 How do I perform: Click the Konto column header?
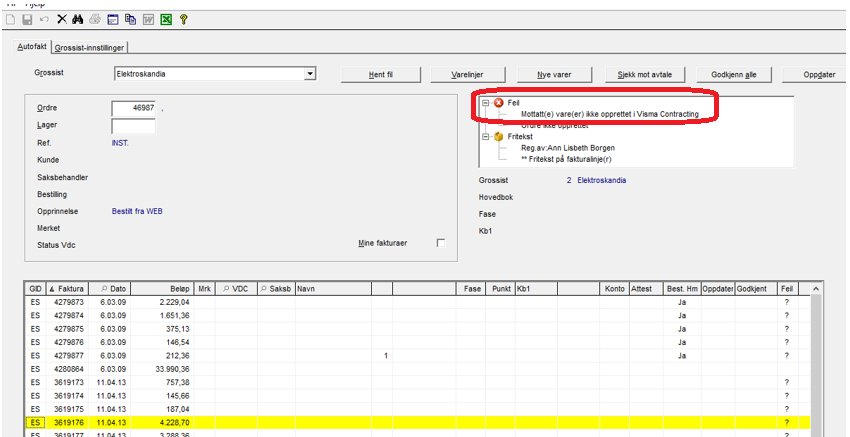pyautogui.click(x=615, y=289)
